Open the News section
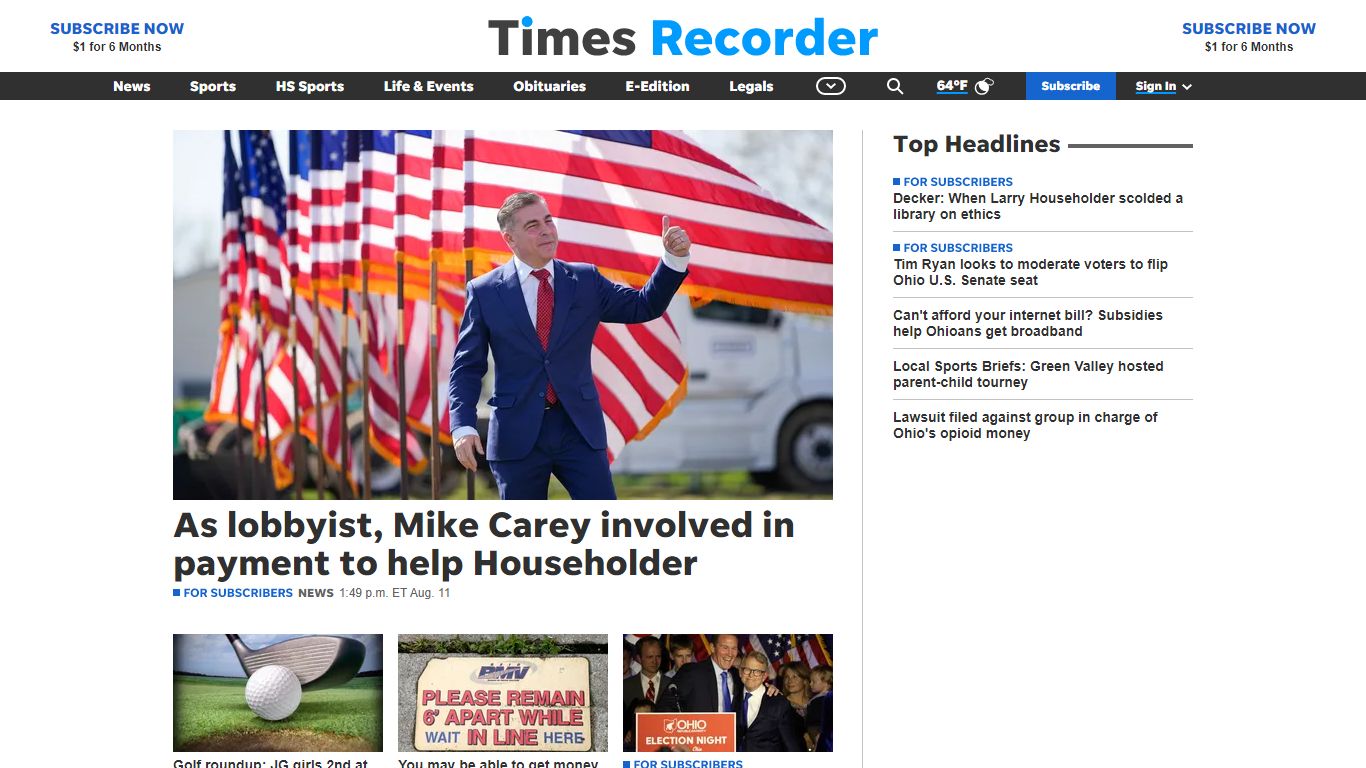The image size is (1366, 768). [x=132, y=86]
